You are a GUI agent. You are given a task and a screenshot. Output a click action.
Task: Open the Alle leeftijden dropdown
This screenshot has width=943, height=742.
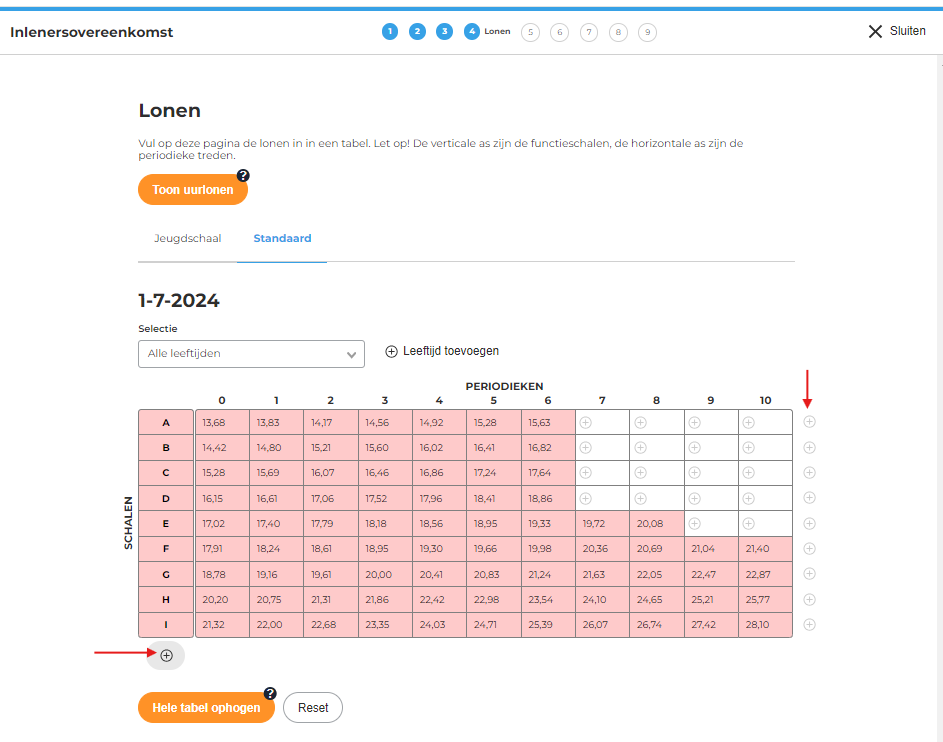[x=251, y=354]
